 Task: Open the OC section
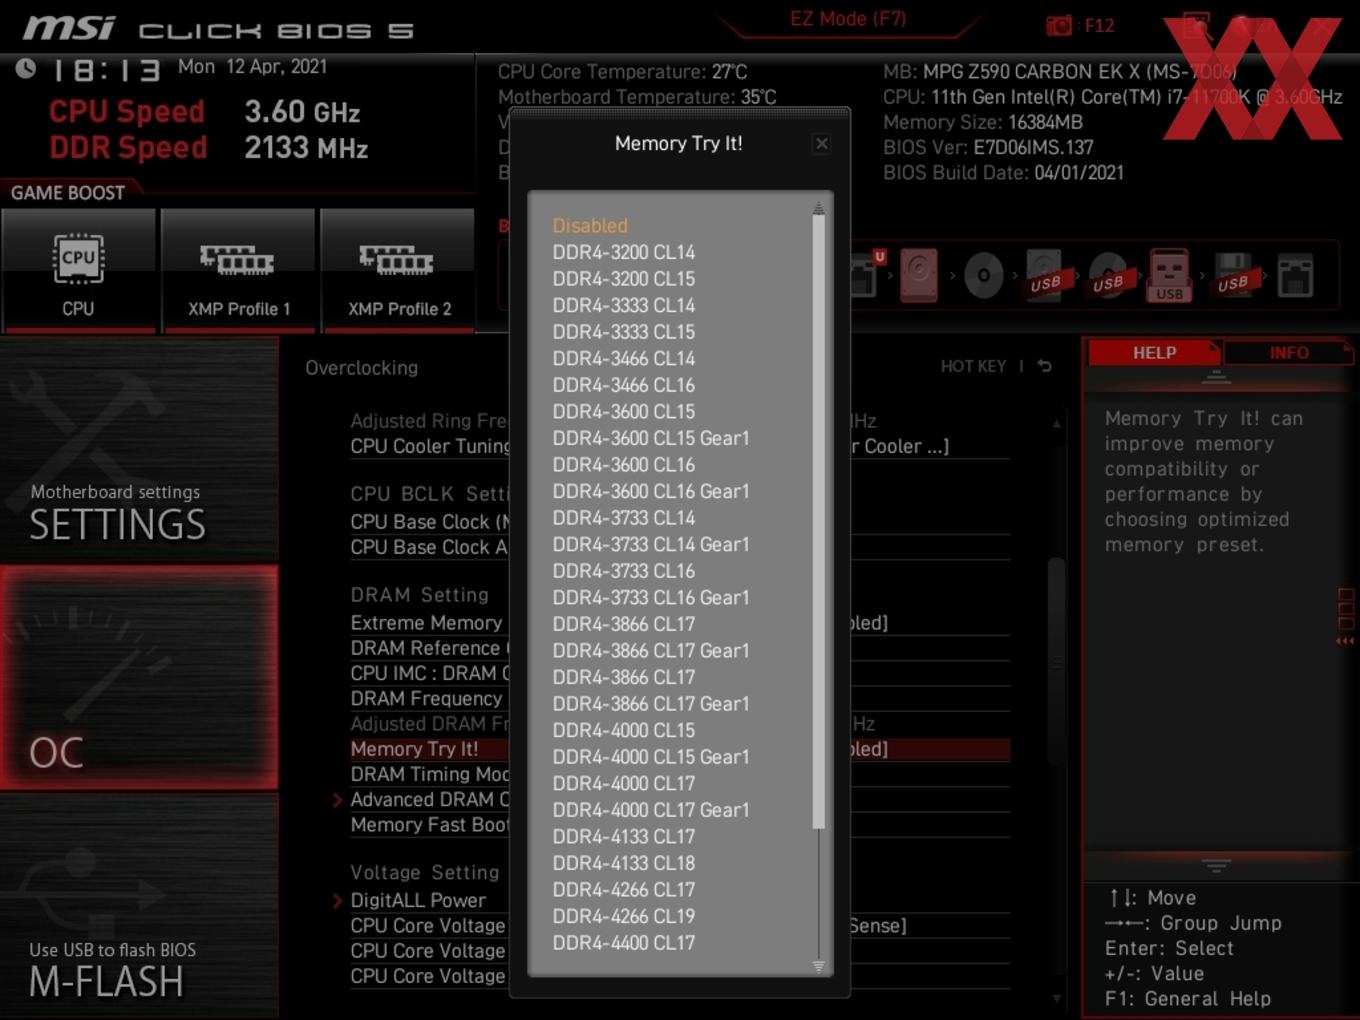pos(139,677)
